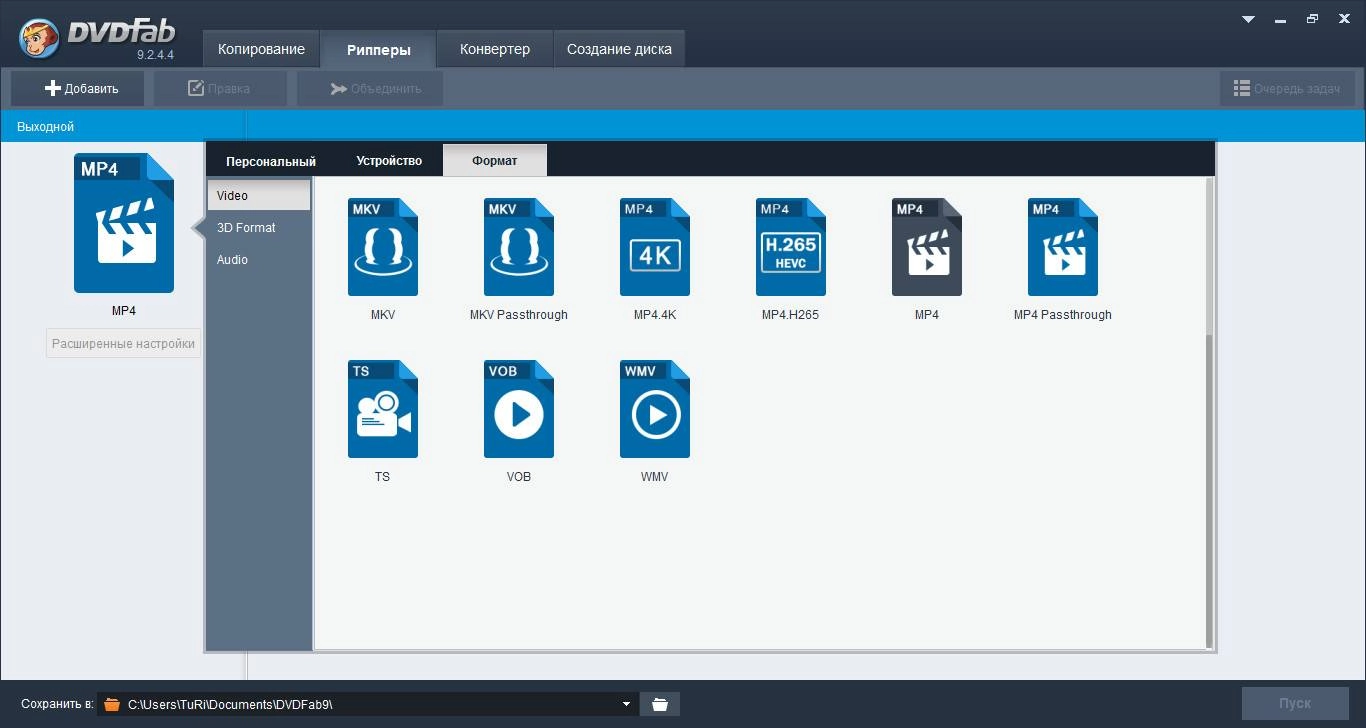Image resolution: width=1366 pixels, height=728 pixels.
Task: Click the Правка button
Action: pos(220,88)
